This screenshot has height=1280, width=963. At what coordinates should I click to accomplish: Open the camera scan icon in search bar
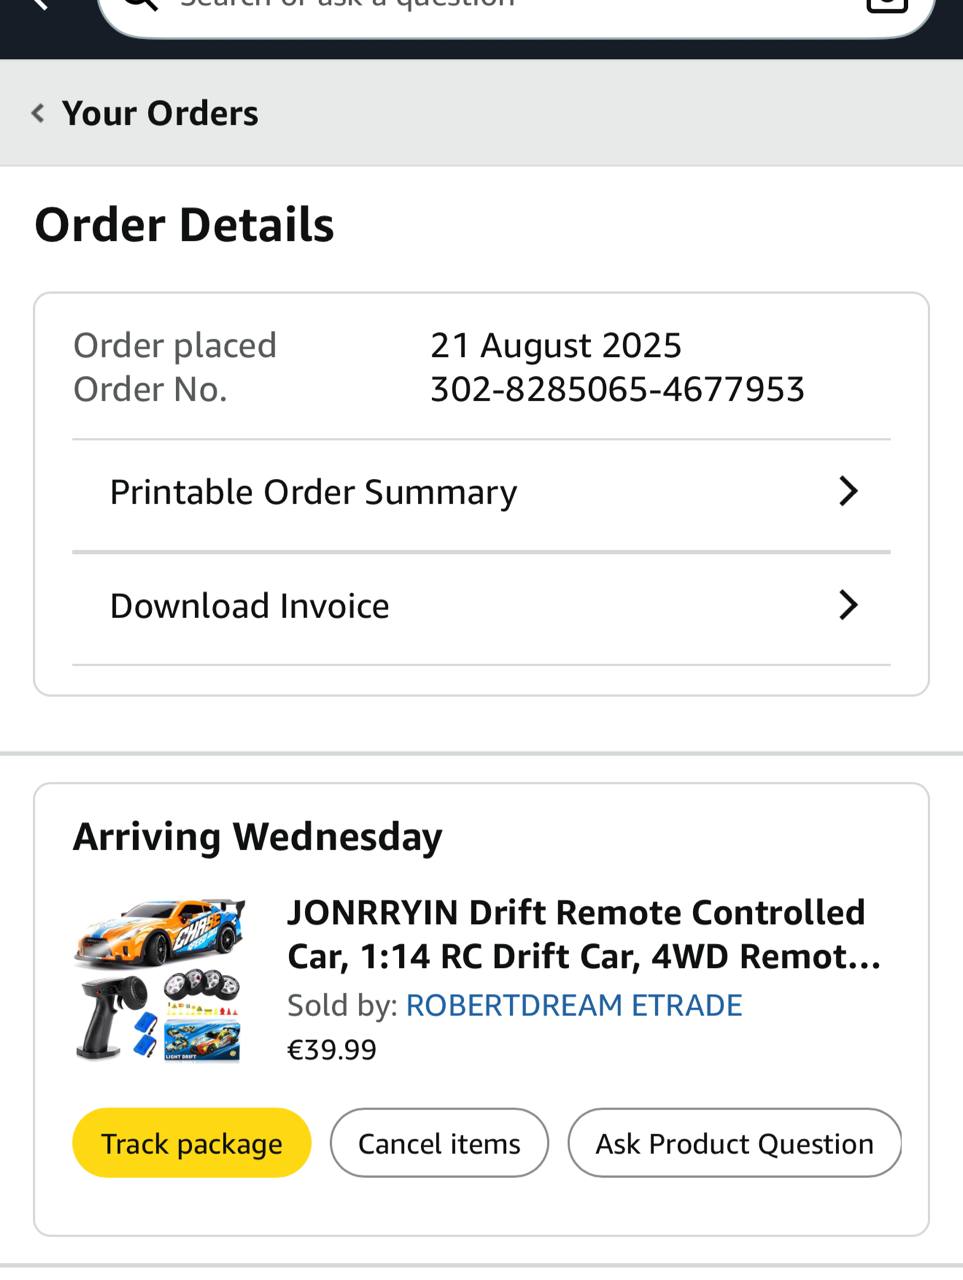coord(886,5)
